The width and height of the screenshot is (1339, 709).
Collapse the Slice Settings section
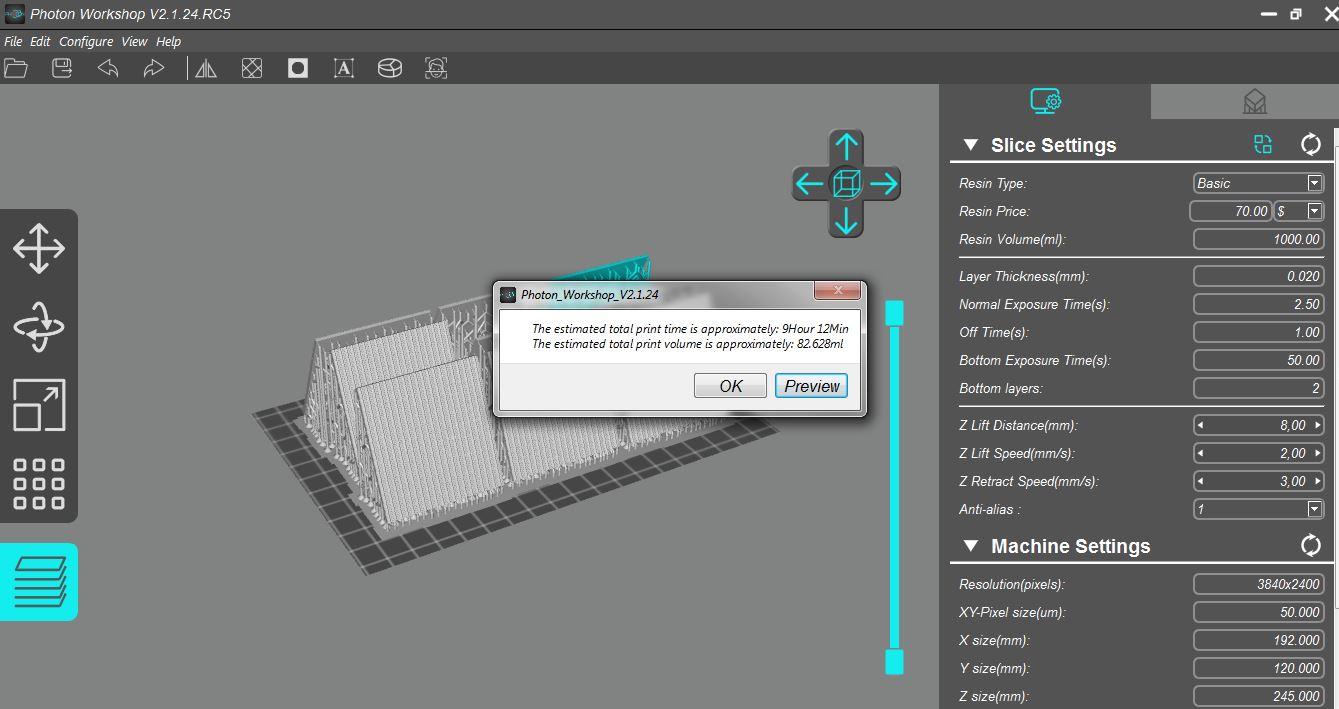[970, 145]
